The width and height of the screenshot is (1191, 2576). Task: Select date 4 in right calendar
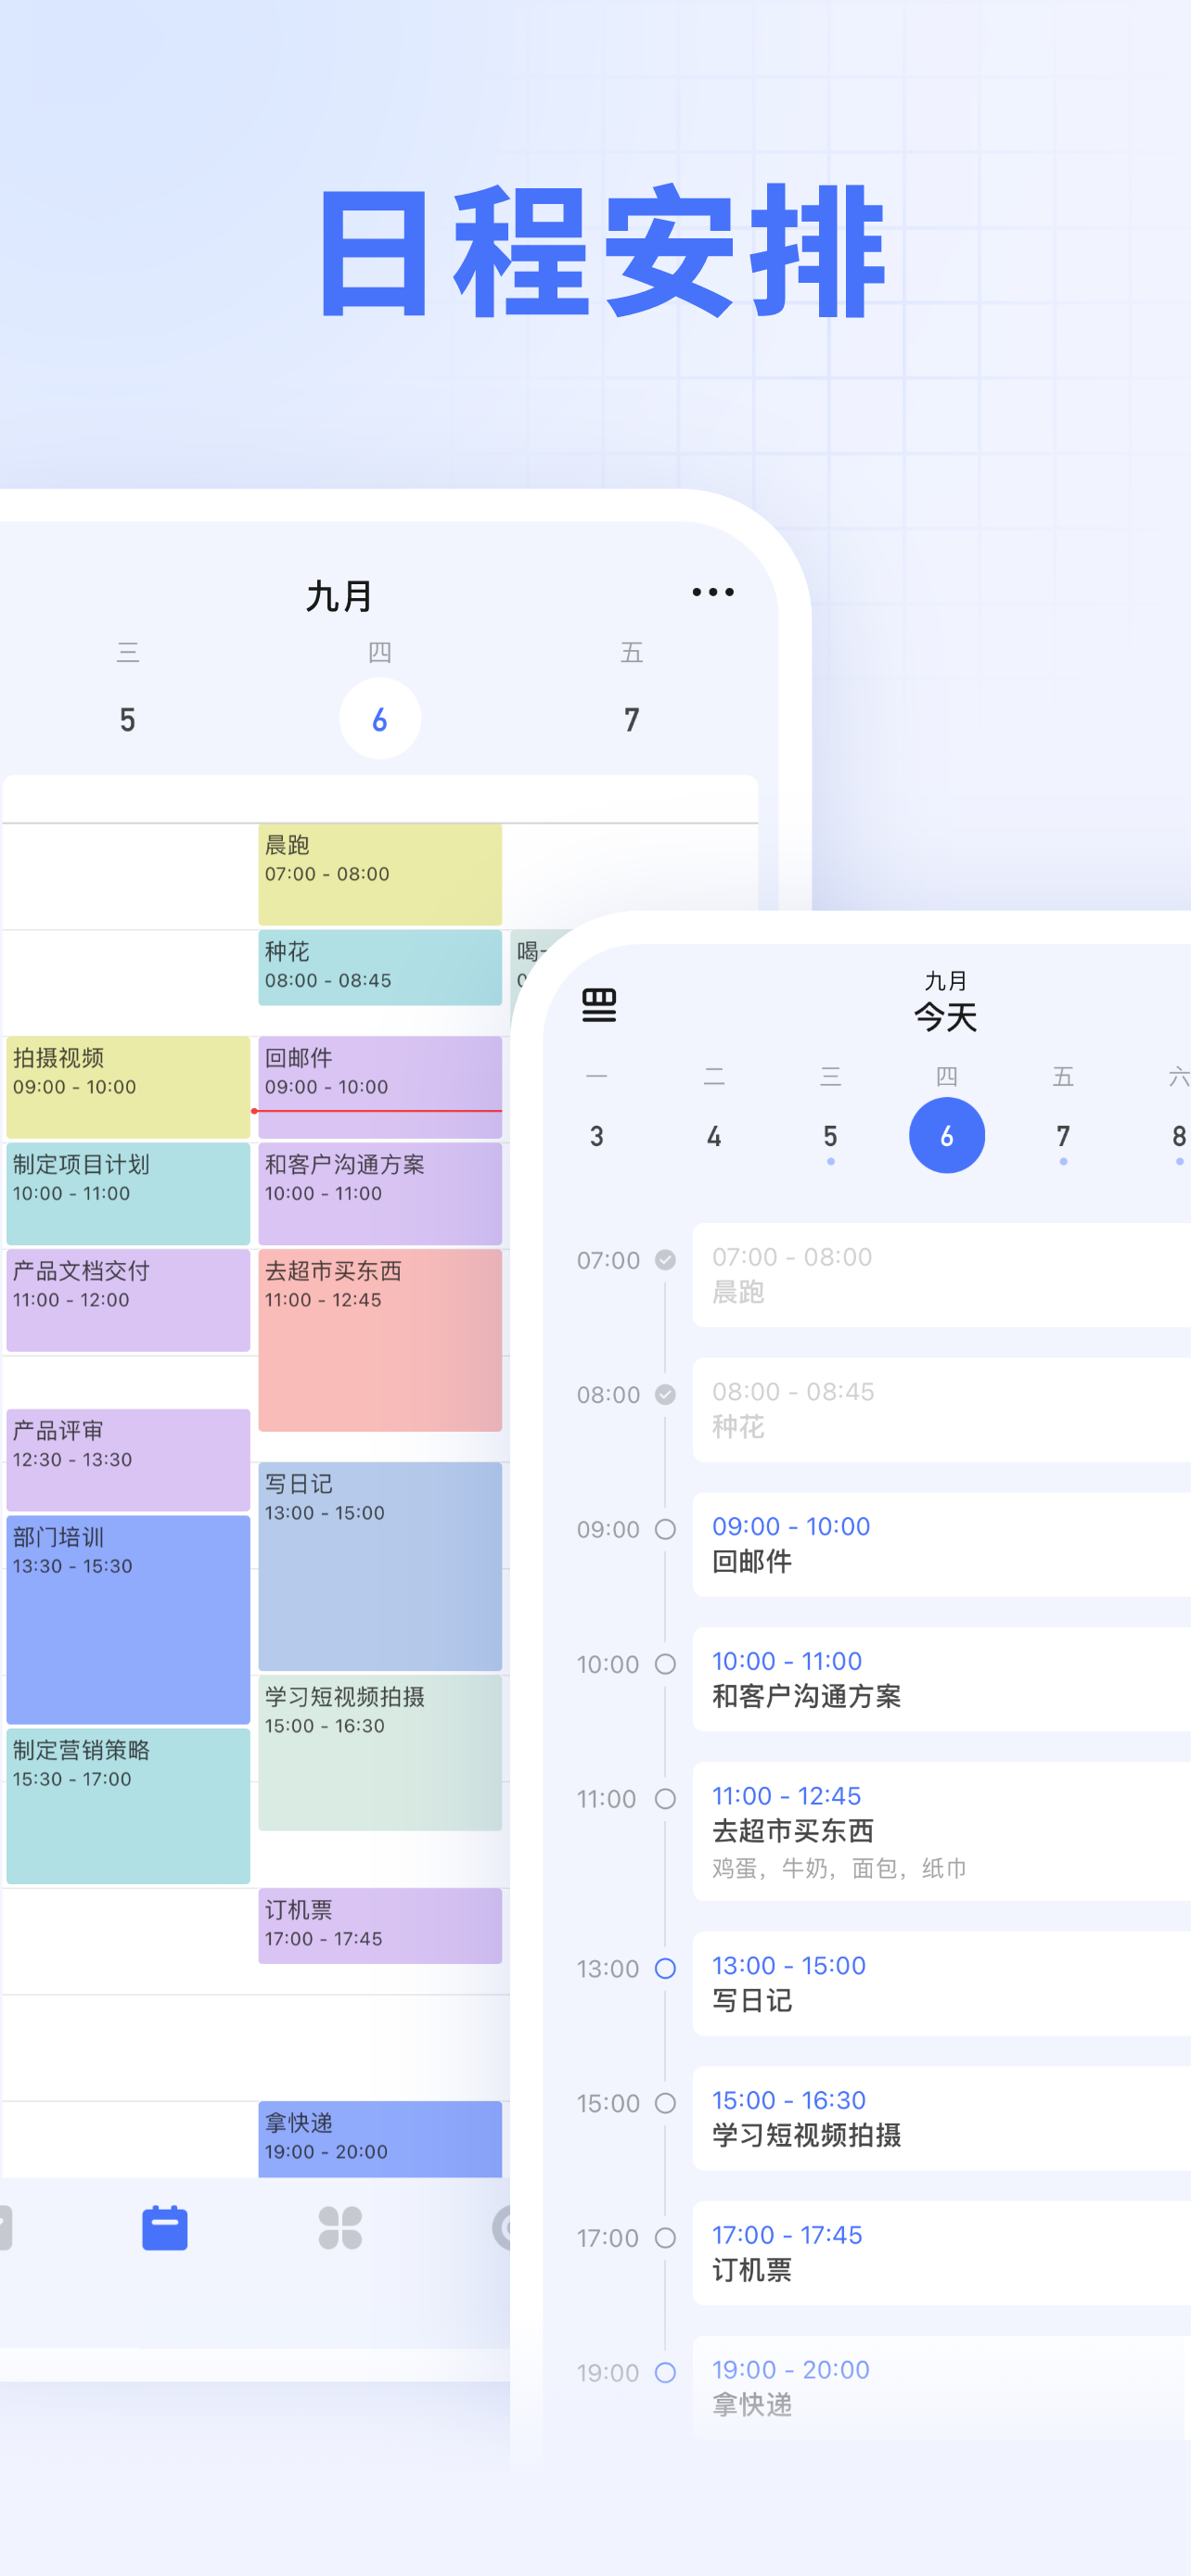pos(714,1136)
